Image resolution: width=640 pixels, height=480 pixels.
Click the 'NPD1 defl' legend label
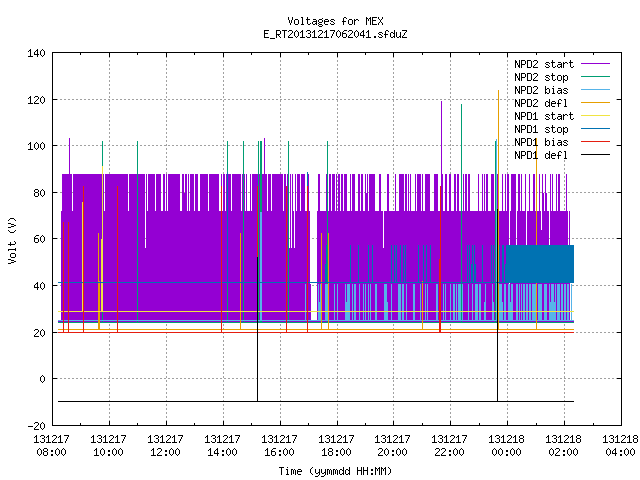pyautogui.click(x=541, y=155)
